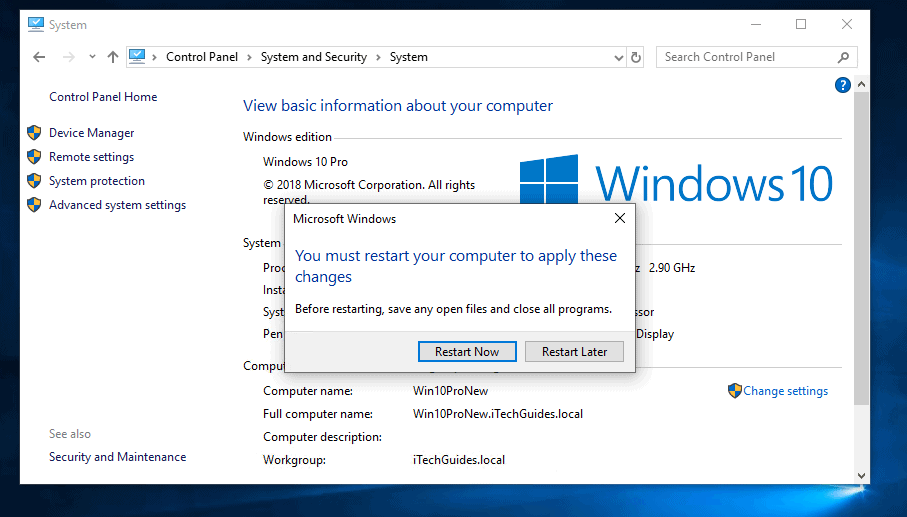Open Device Manager link
The image size is (907, 517).
point(91,132)
